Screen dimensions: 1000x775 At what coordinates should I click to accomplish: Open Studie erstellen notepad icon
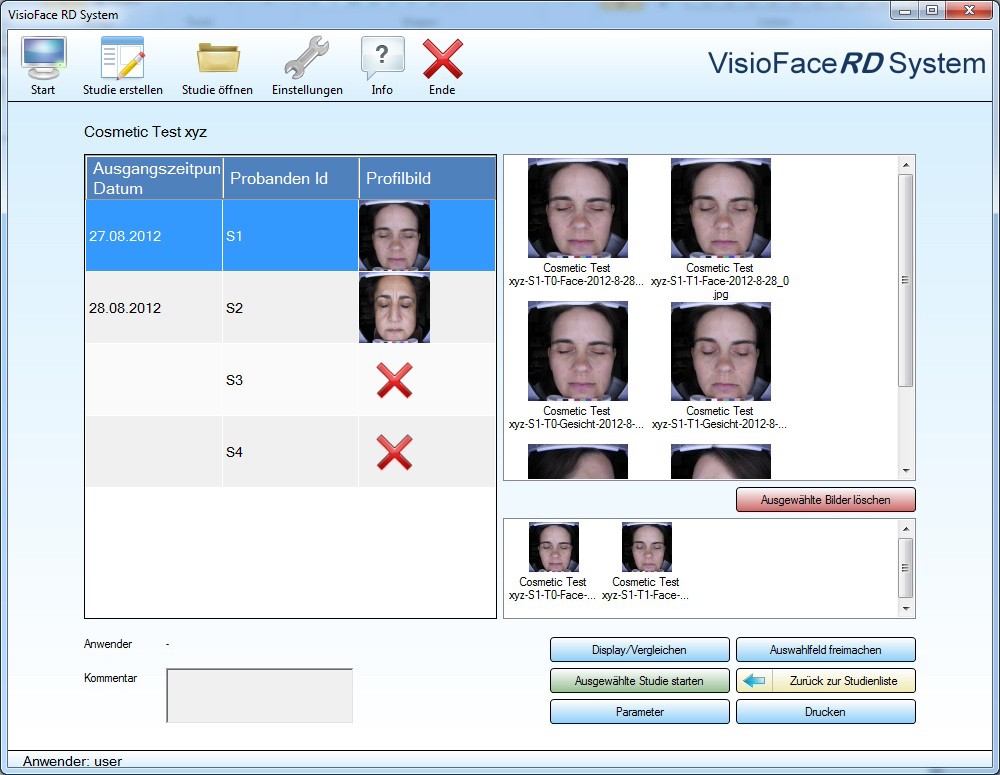122,59
